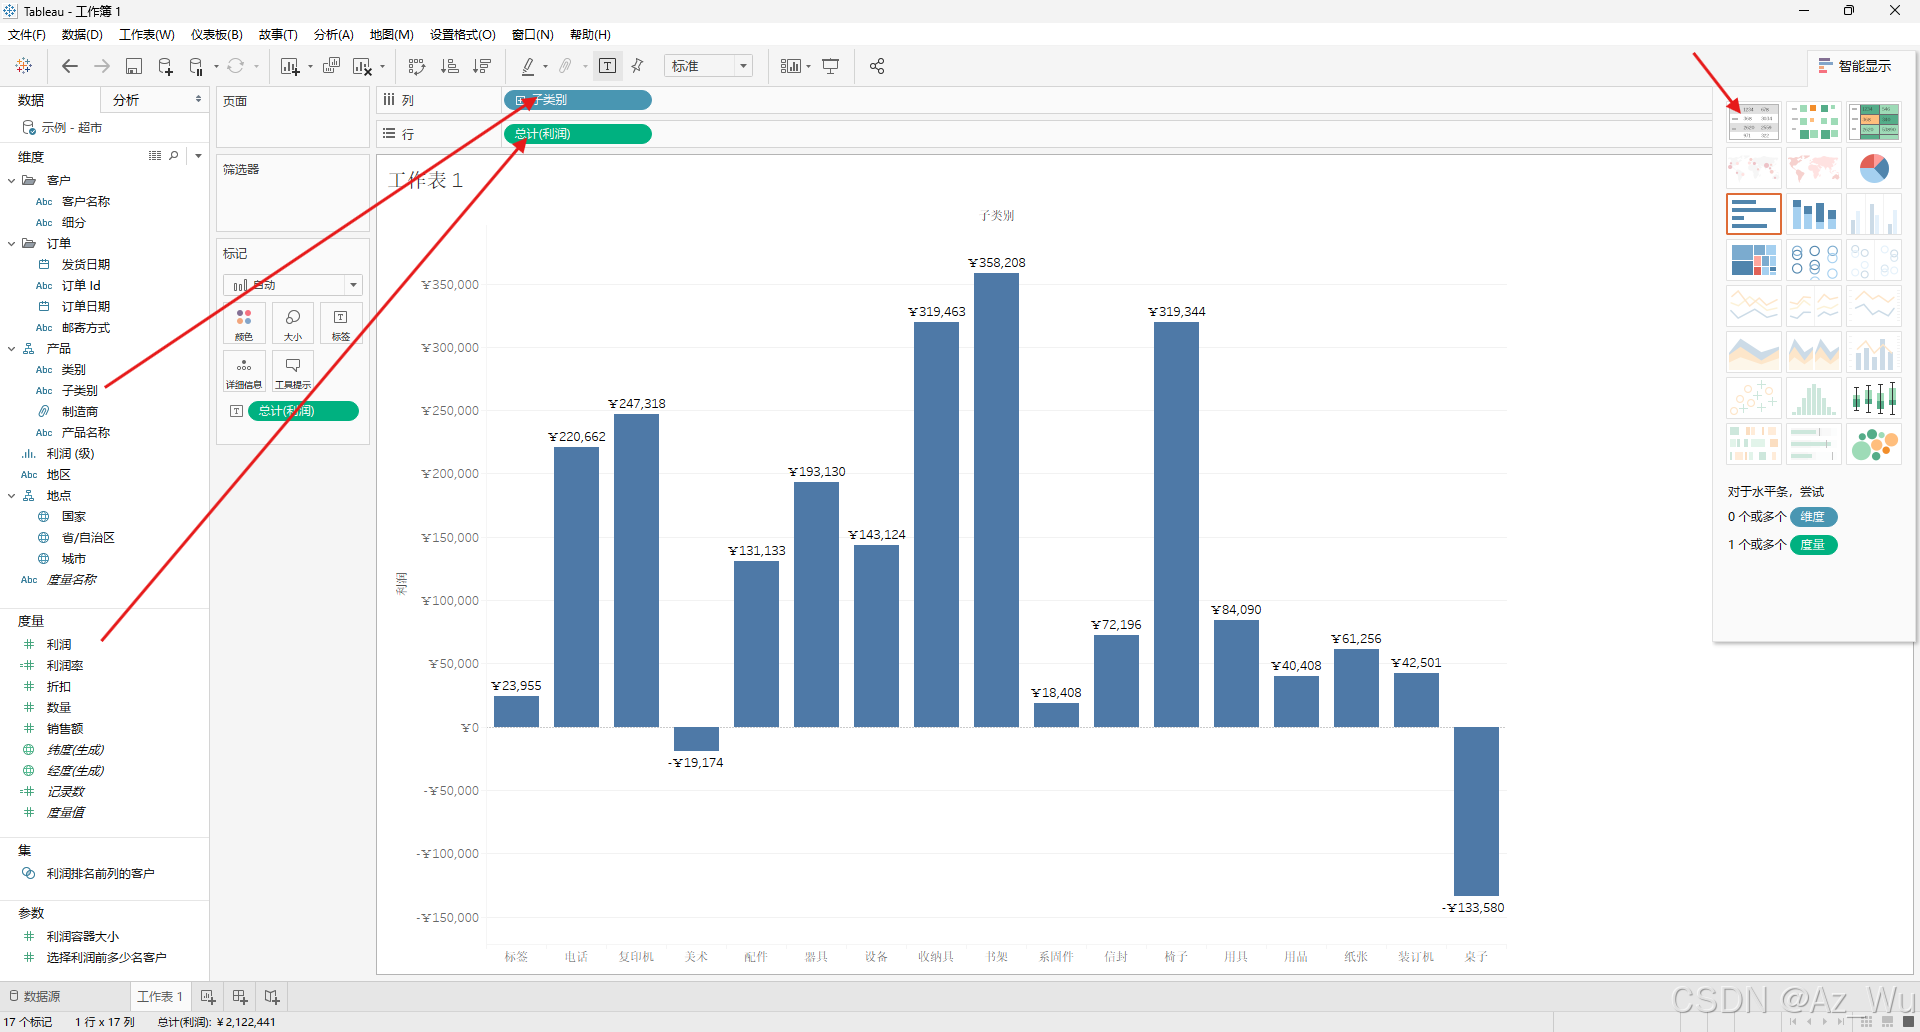
Task: Click the redo forward arrow
Action: tap(102, 66)
